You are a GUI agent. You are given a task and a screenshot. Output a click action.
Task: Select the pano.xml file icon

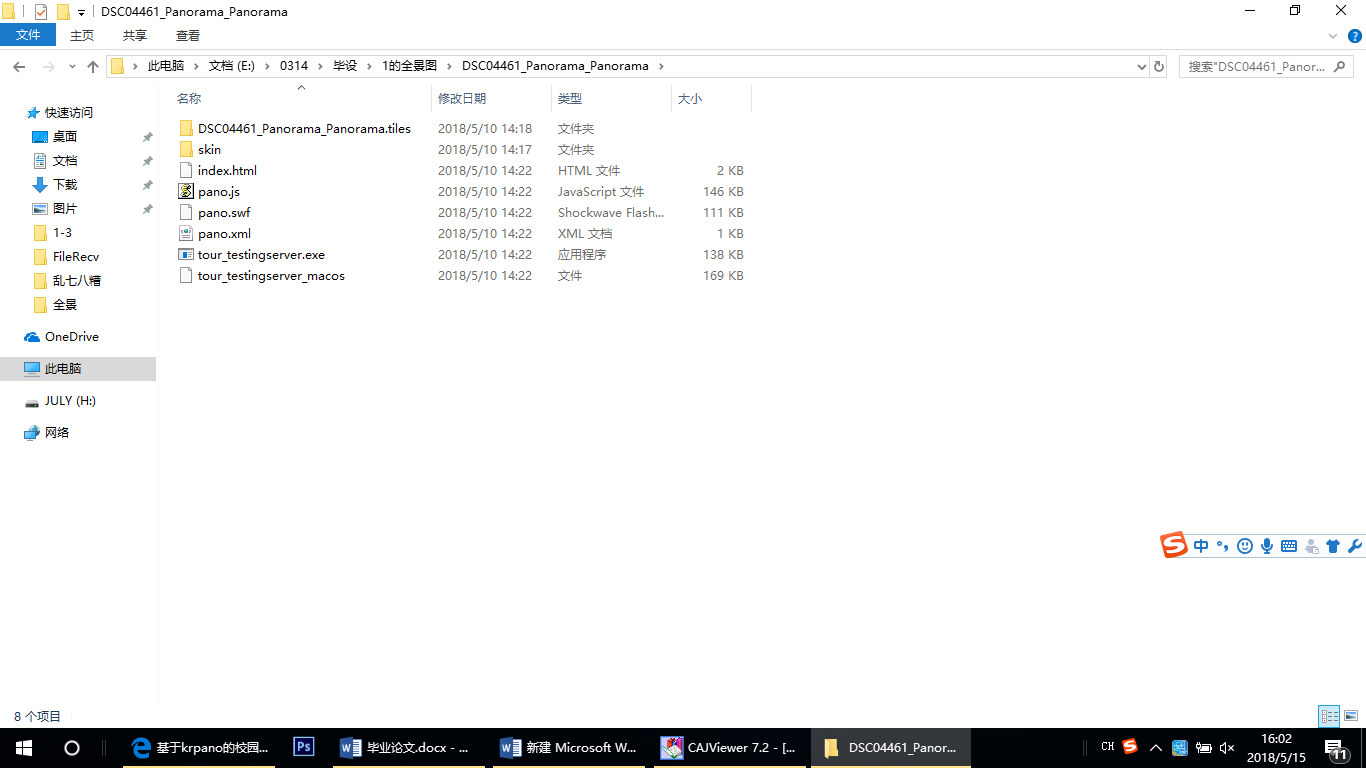185,234
